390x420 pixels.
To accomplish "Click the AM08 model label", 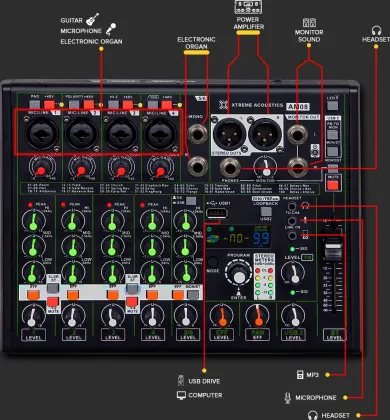I will pos(298,107).
